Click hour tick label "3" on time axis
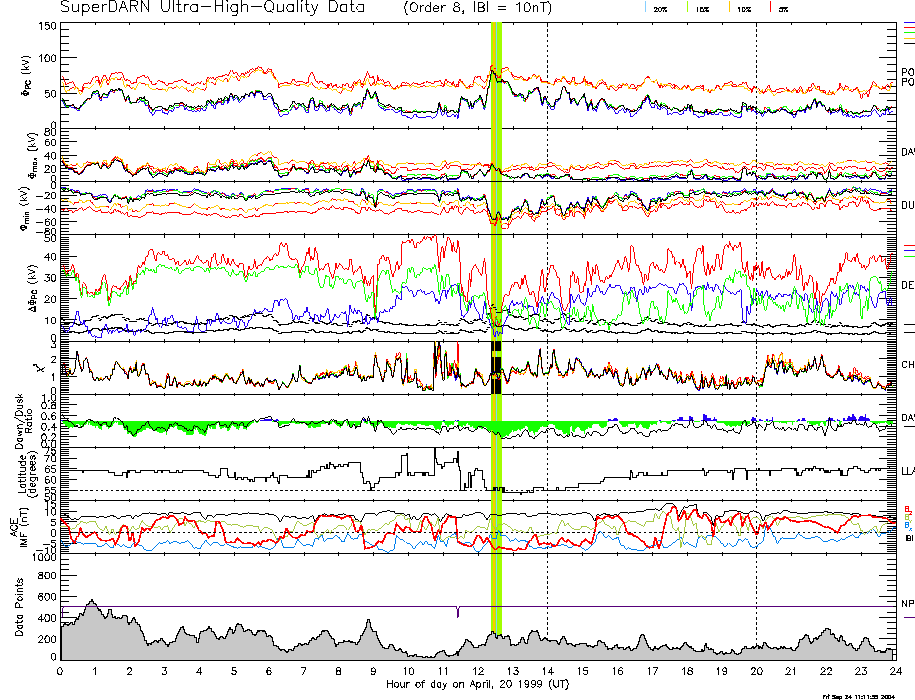Screen dimensions: 915x700 pyautogui.click(x=165, y=671)
